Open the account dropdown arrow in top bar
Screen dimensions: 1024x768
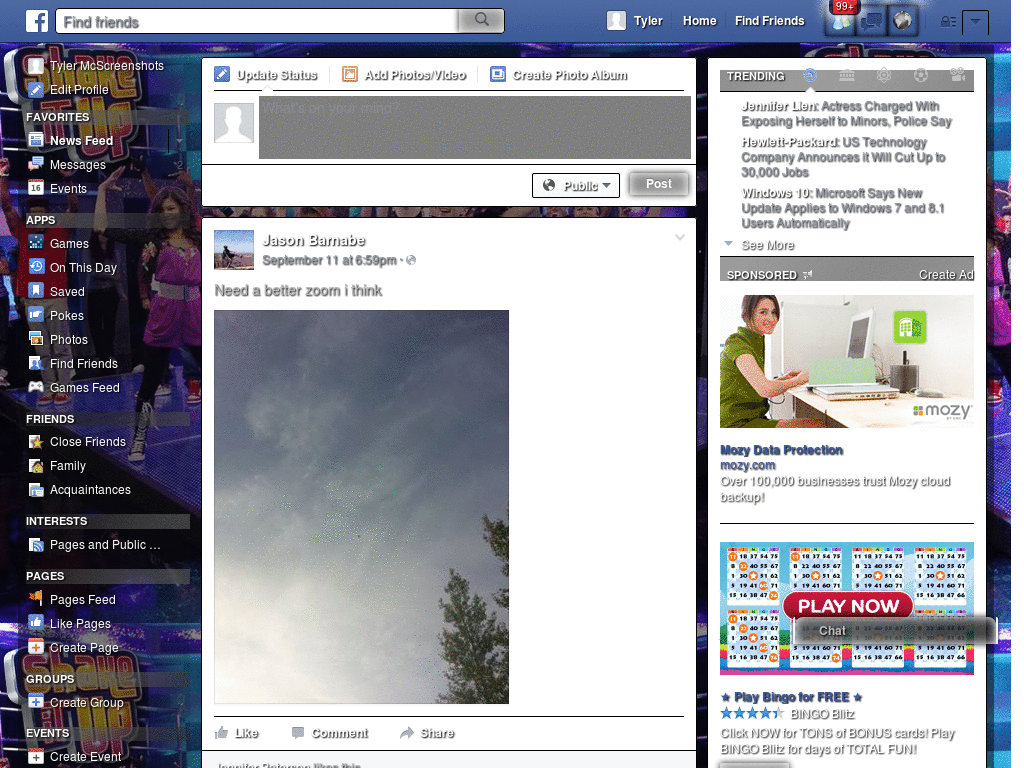pos(975,22)
